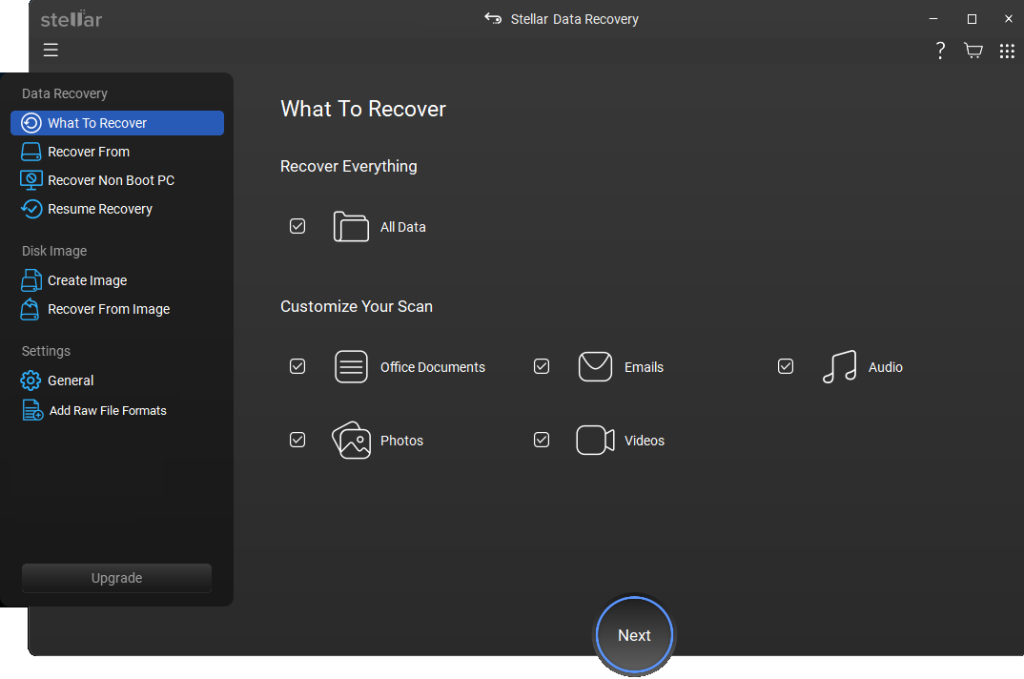Open help using the question mark icon
This screenshot has width=1024, height=679.
[x=940, y=50]
